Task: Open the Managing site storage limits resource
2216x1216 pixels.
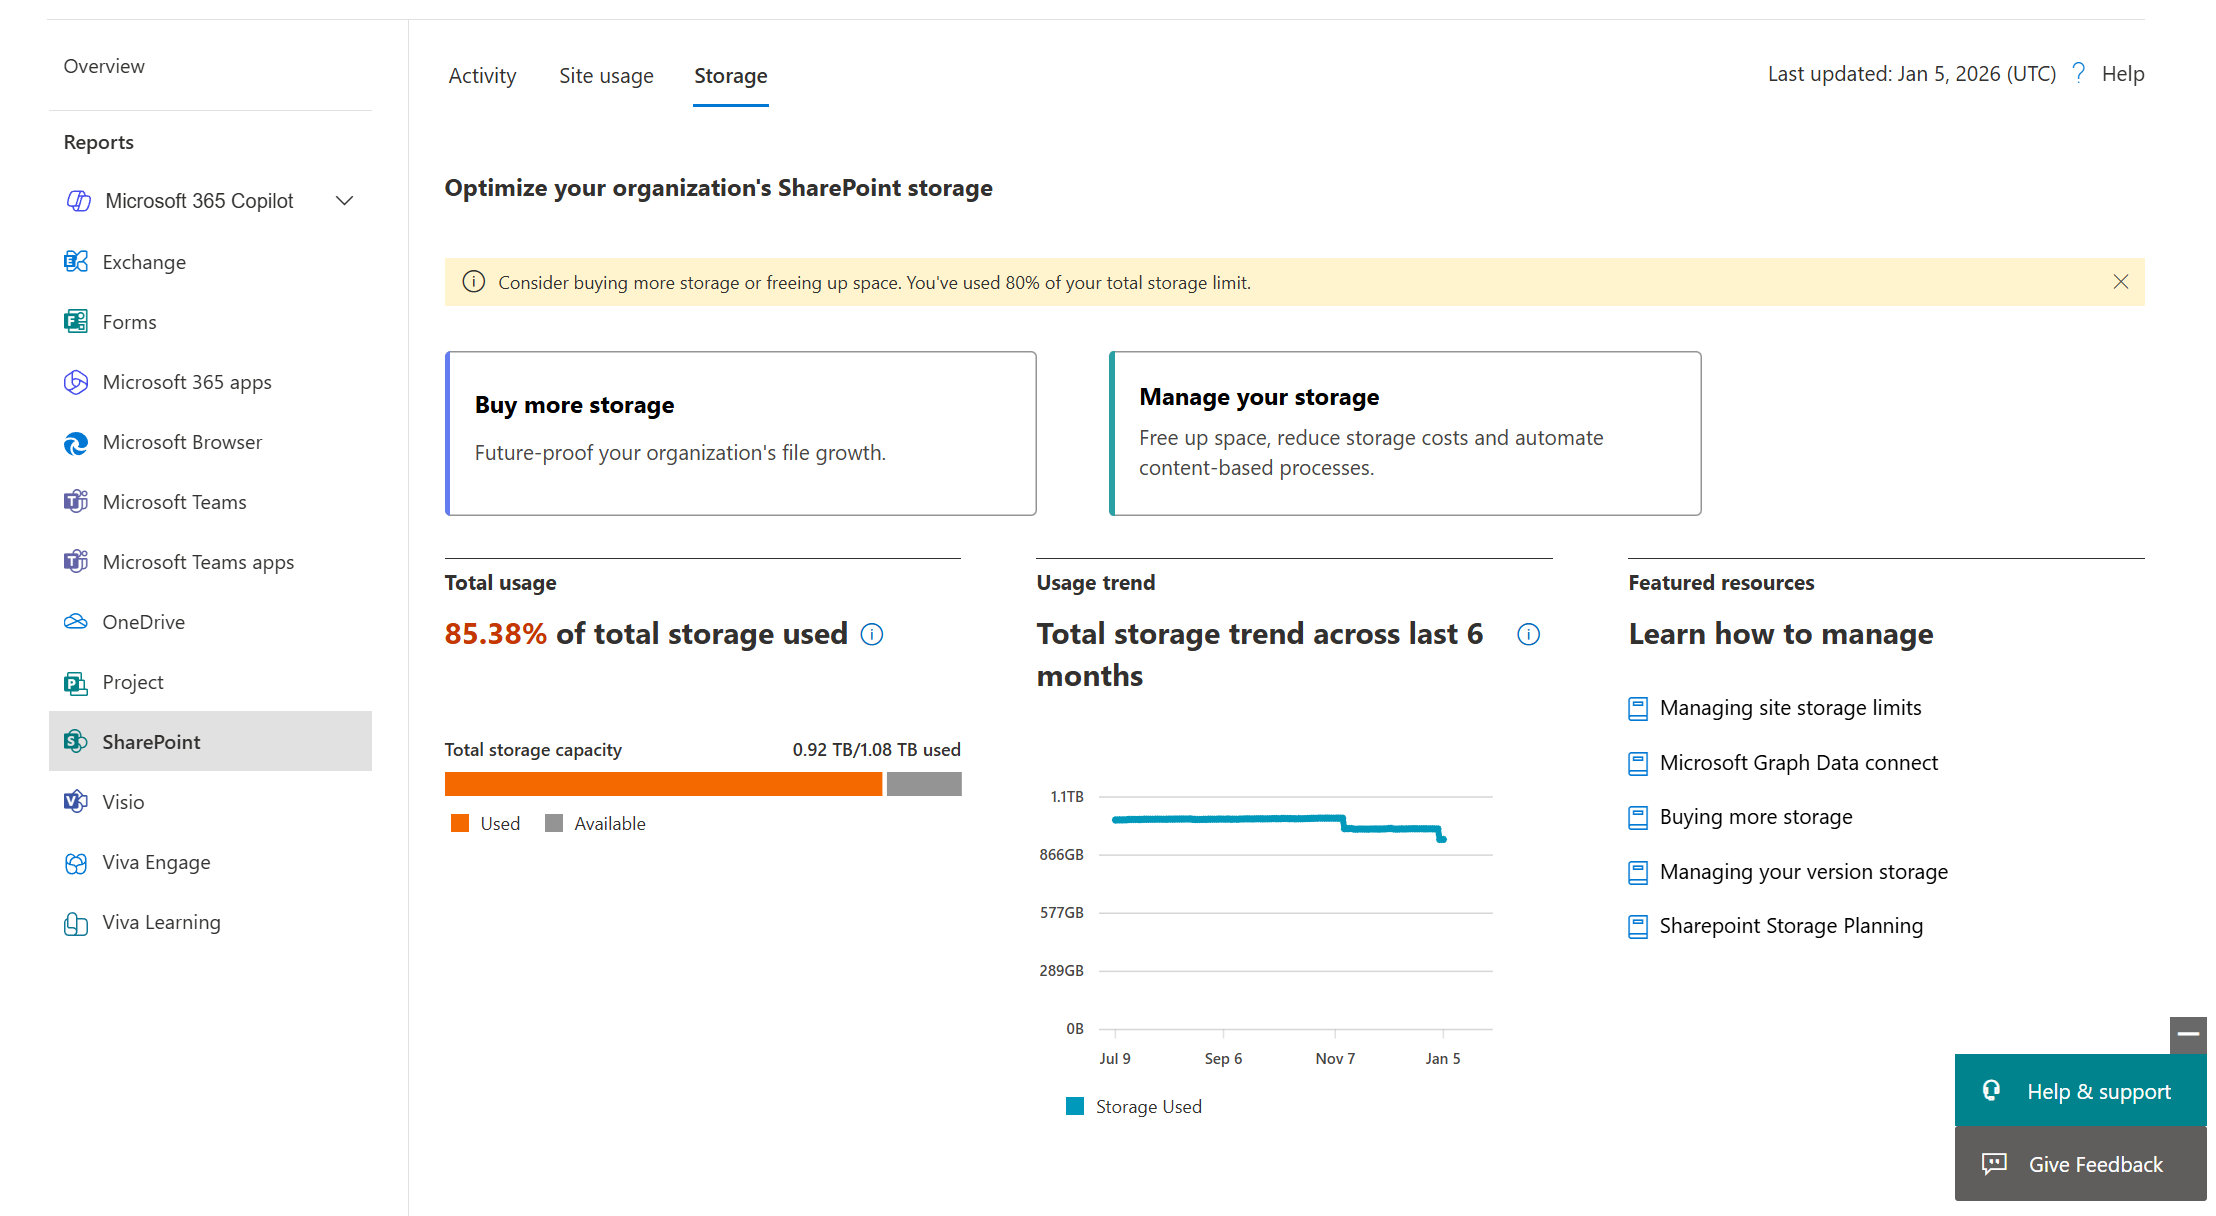Action: pos(1789,707)
